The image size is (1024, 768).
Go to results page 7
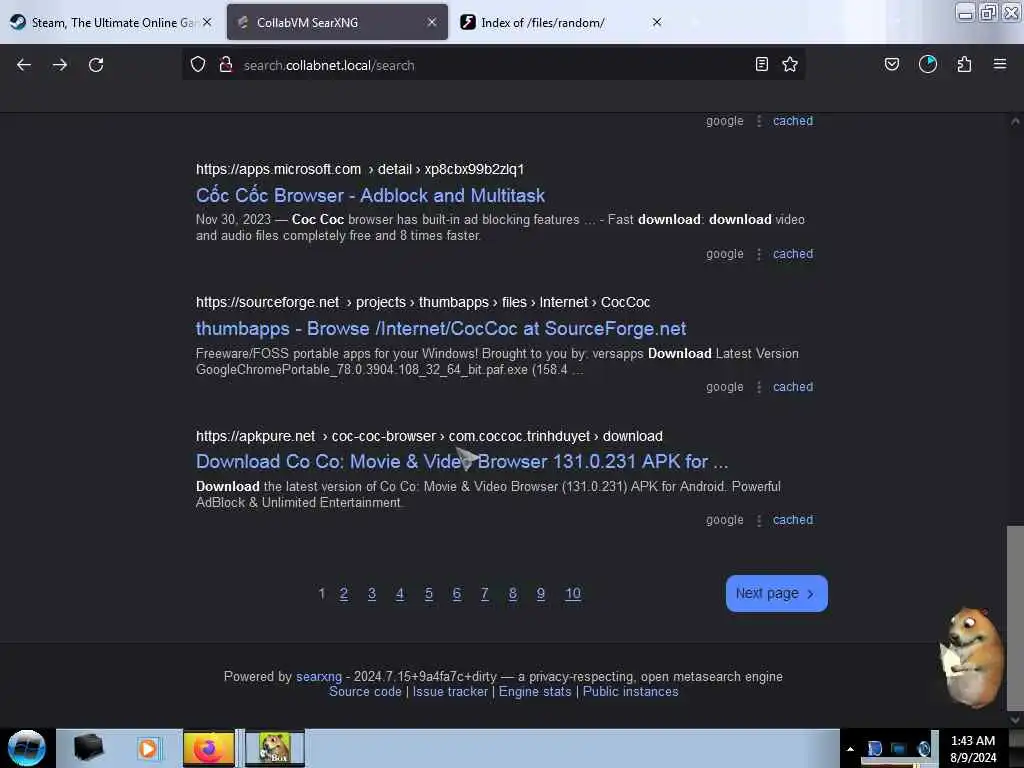(x=485, y=594)
